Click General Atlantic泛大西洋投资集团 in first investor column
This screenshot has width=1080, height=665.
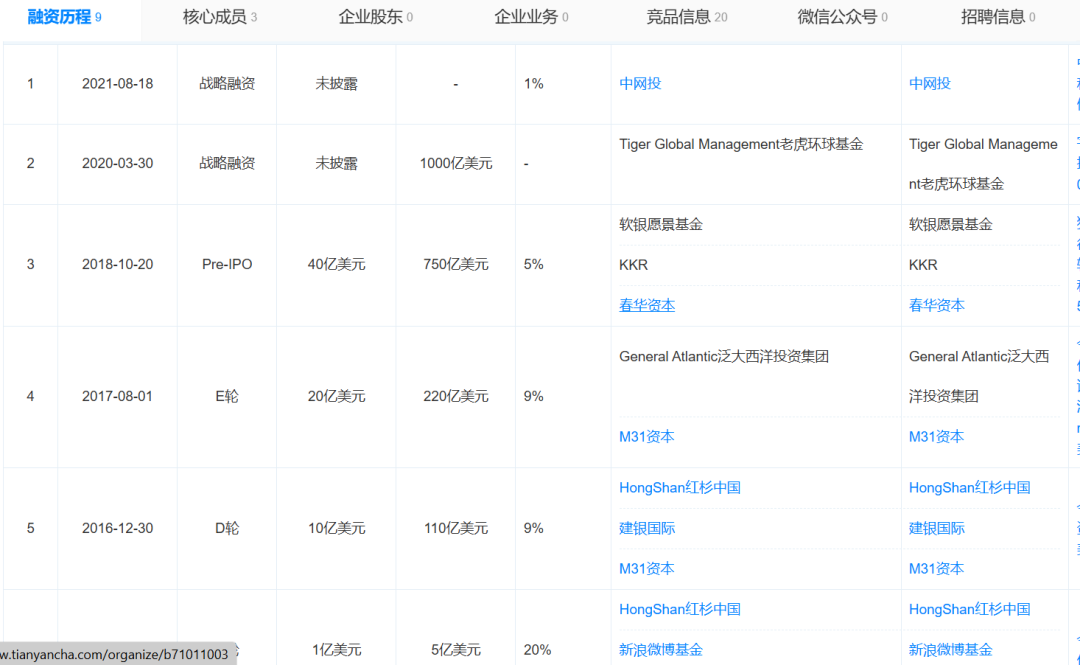(724, 356)
